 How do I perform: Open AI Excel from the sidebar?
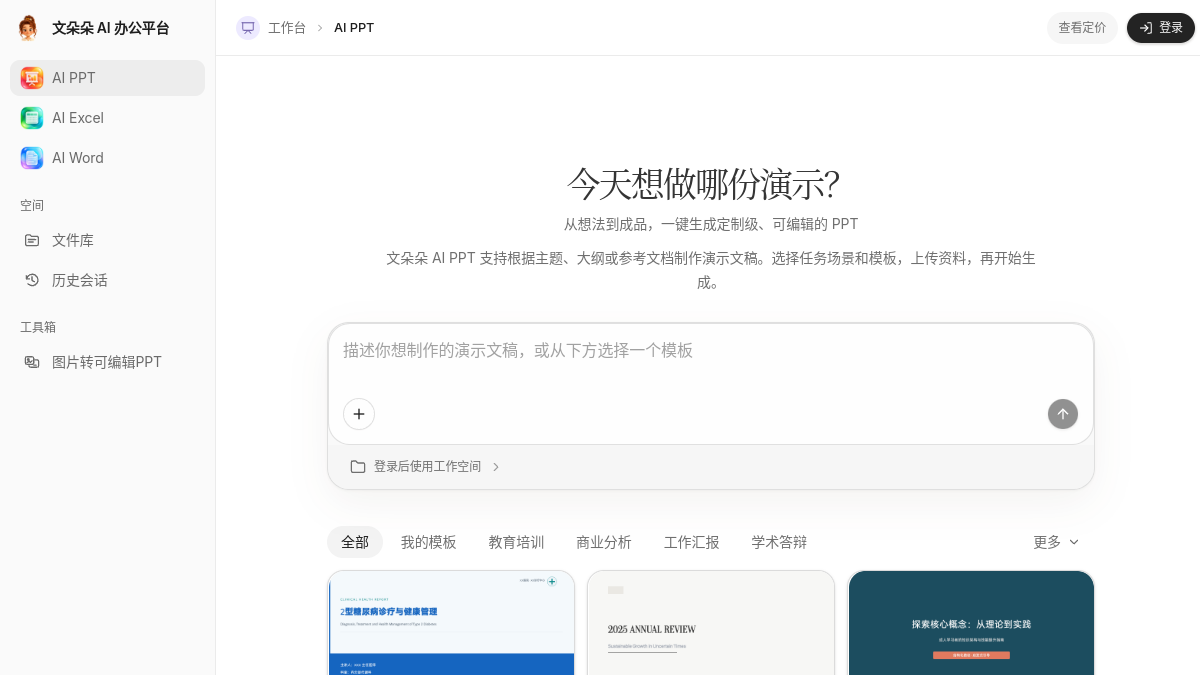pos(107,118)
